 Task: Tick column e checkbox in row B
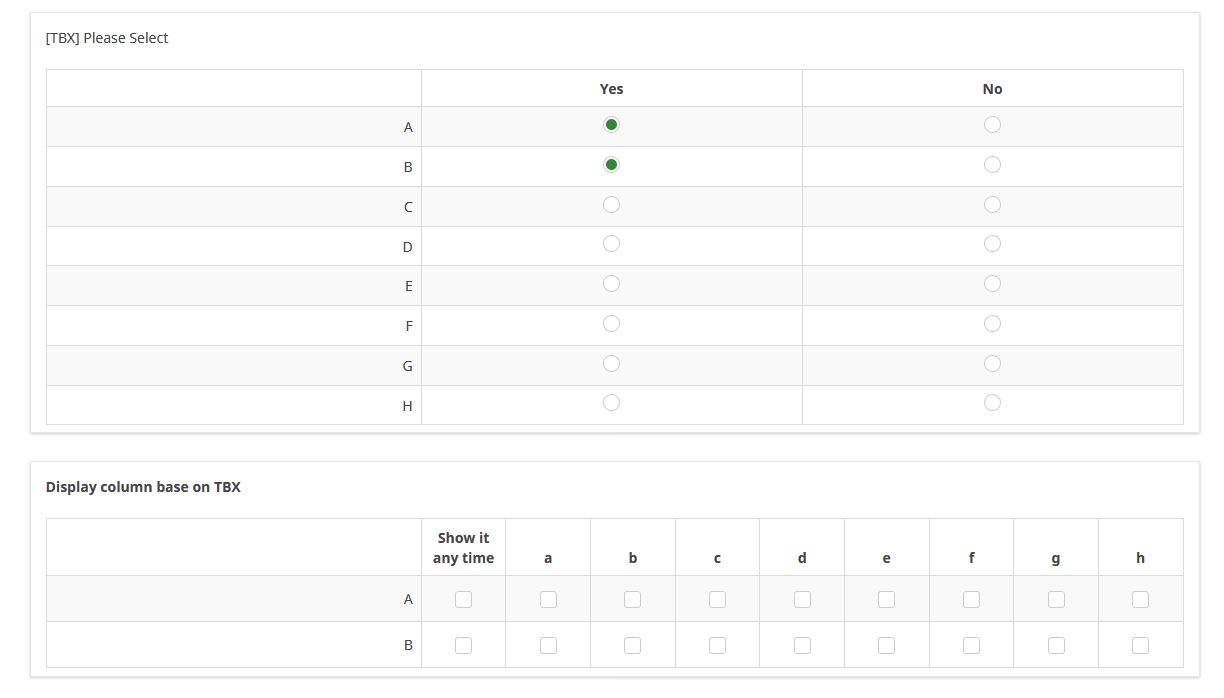click(886, 646)
